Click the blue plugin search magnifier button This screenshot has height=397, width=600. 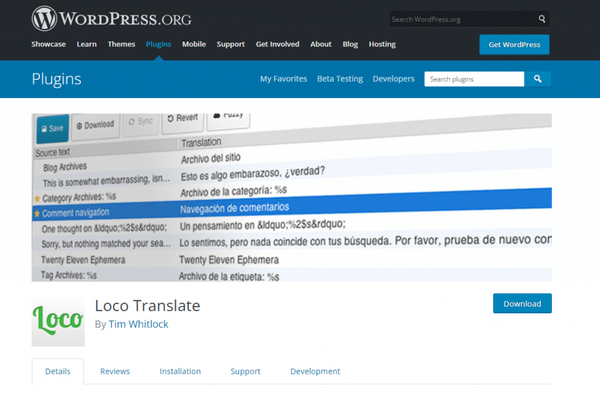(538, 79)
